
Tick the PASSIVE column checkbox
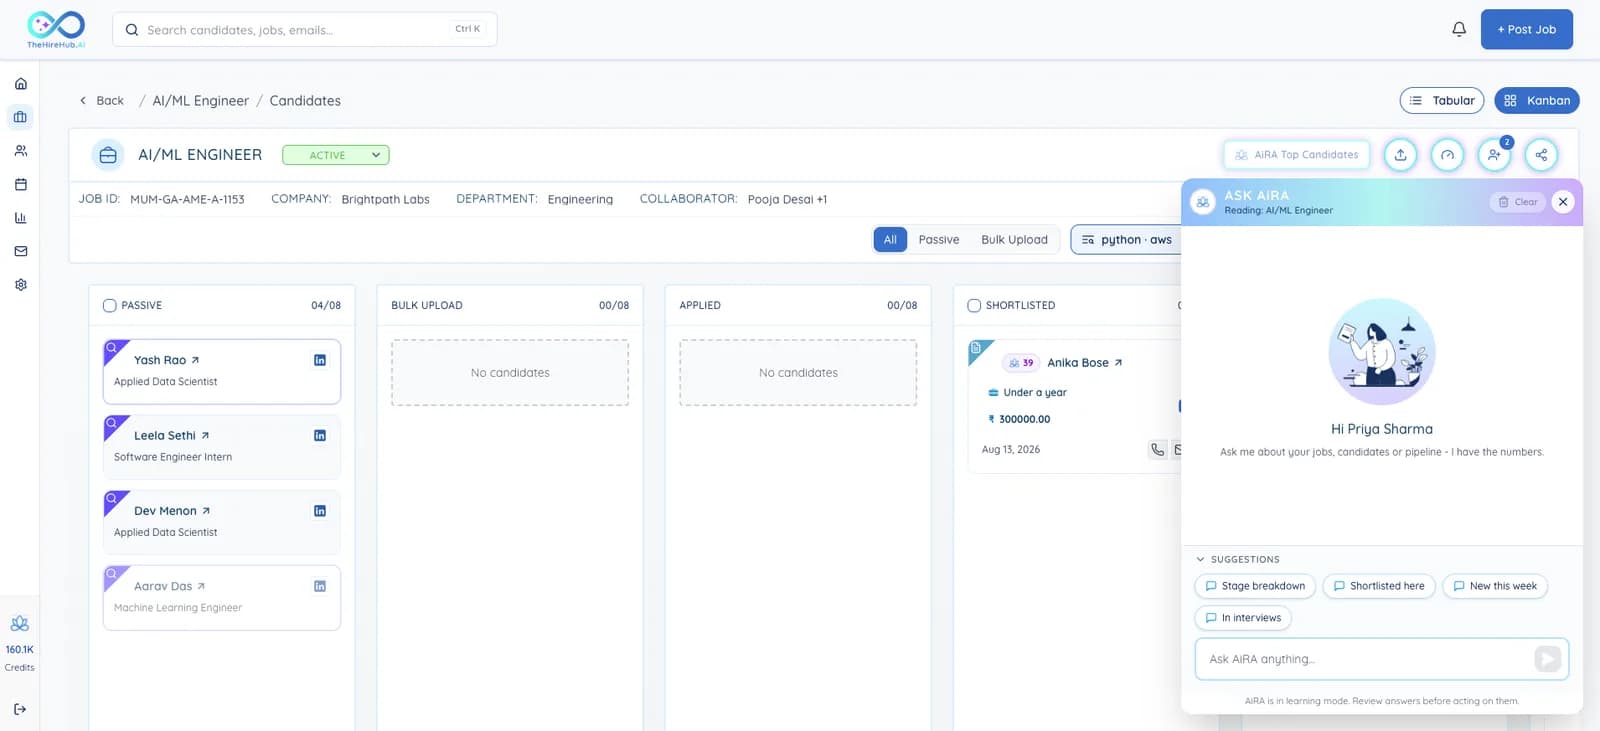point(110,306)
